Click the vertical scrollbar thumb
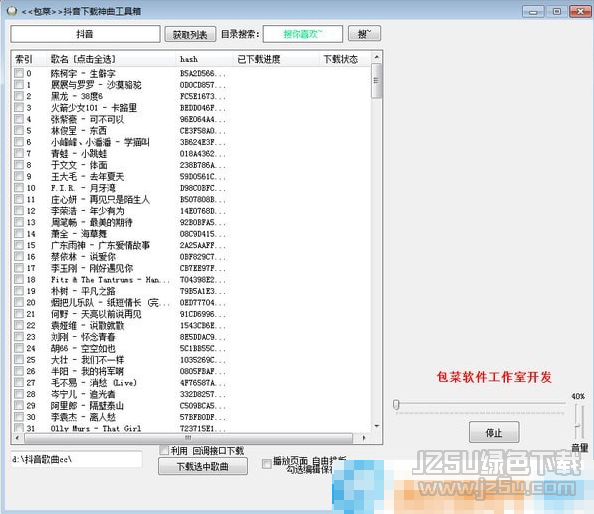The height and width of the screenshot is (514, 594). coord(377,81)
